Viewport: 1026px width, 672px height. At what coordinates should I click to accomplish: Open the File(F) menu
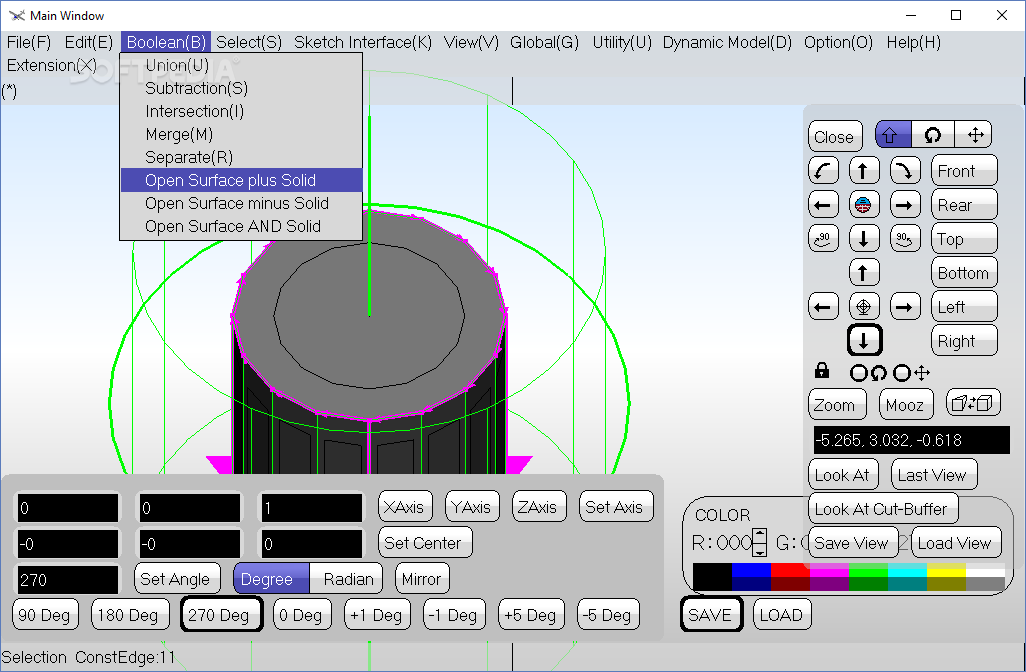click(29, 43)
